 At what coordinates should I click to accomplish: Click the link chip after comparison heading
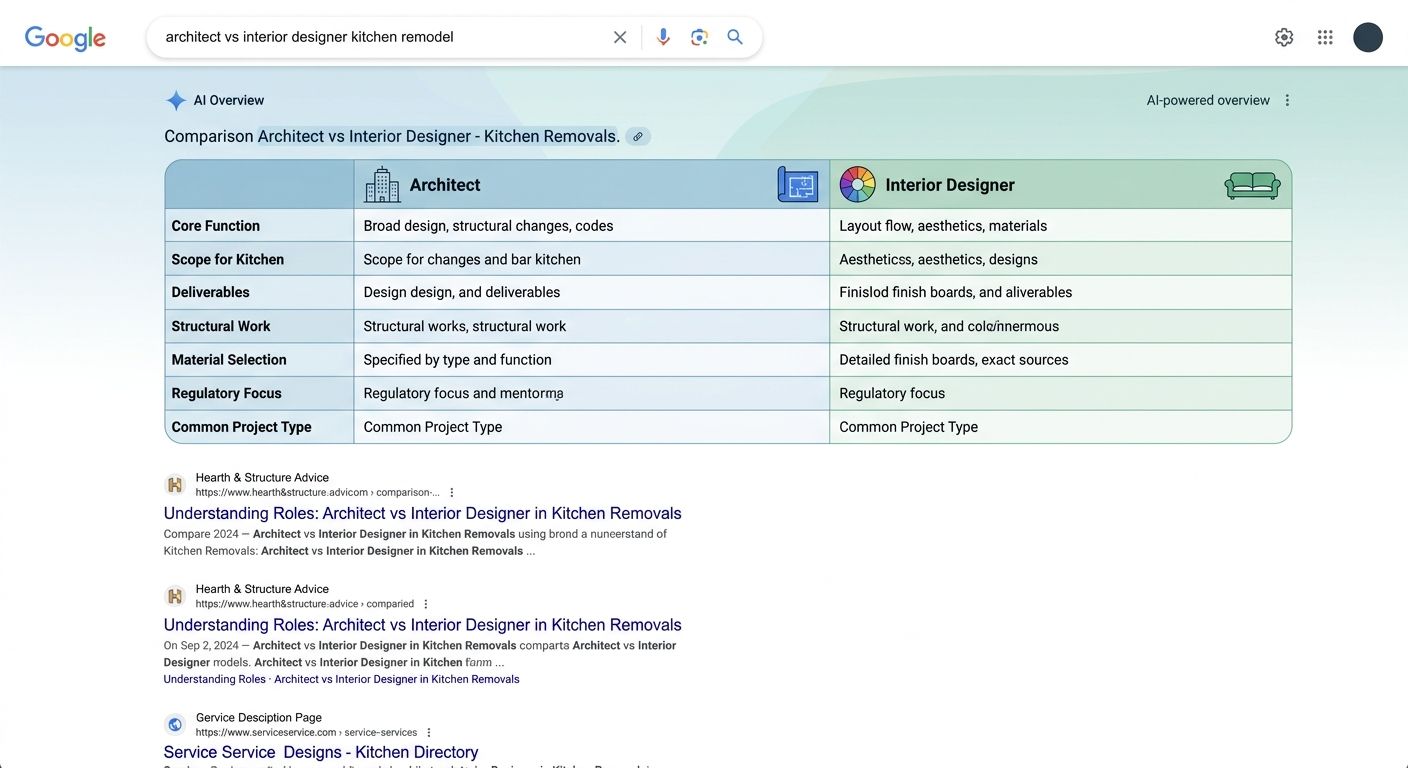click(x=638, y=136)
